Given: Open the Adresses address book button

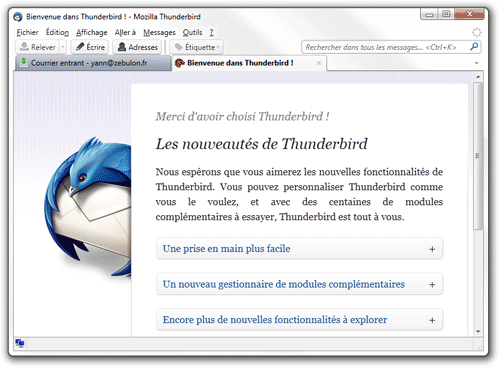Looking at the screenshot, I should pos(137,47).
